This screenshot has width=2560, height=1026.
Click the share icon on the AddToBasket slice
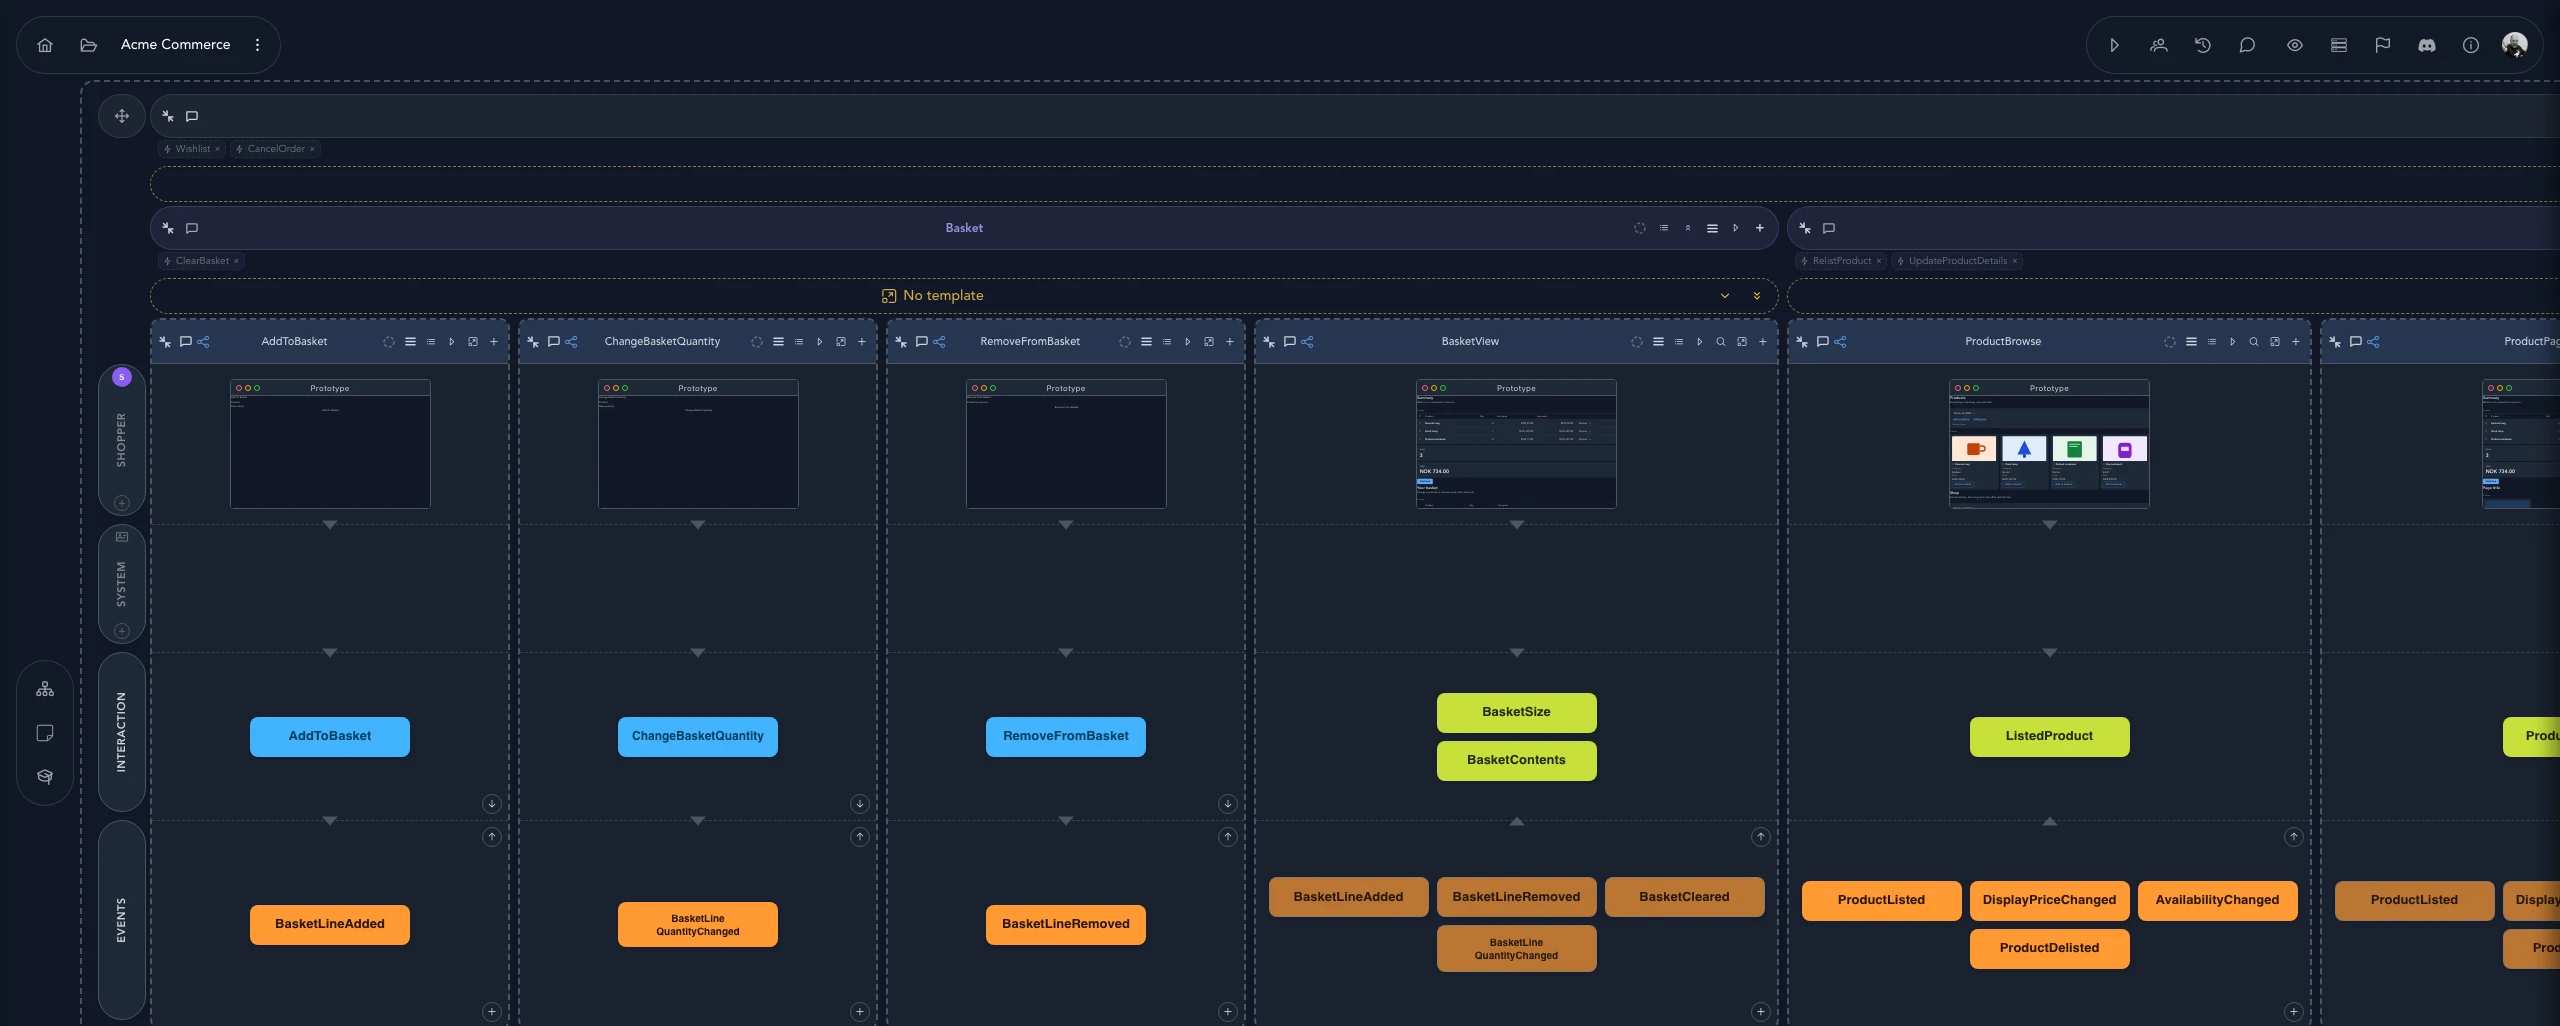click(204, 342)
